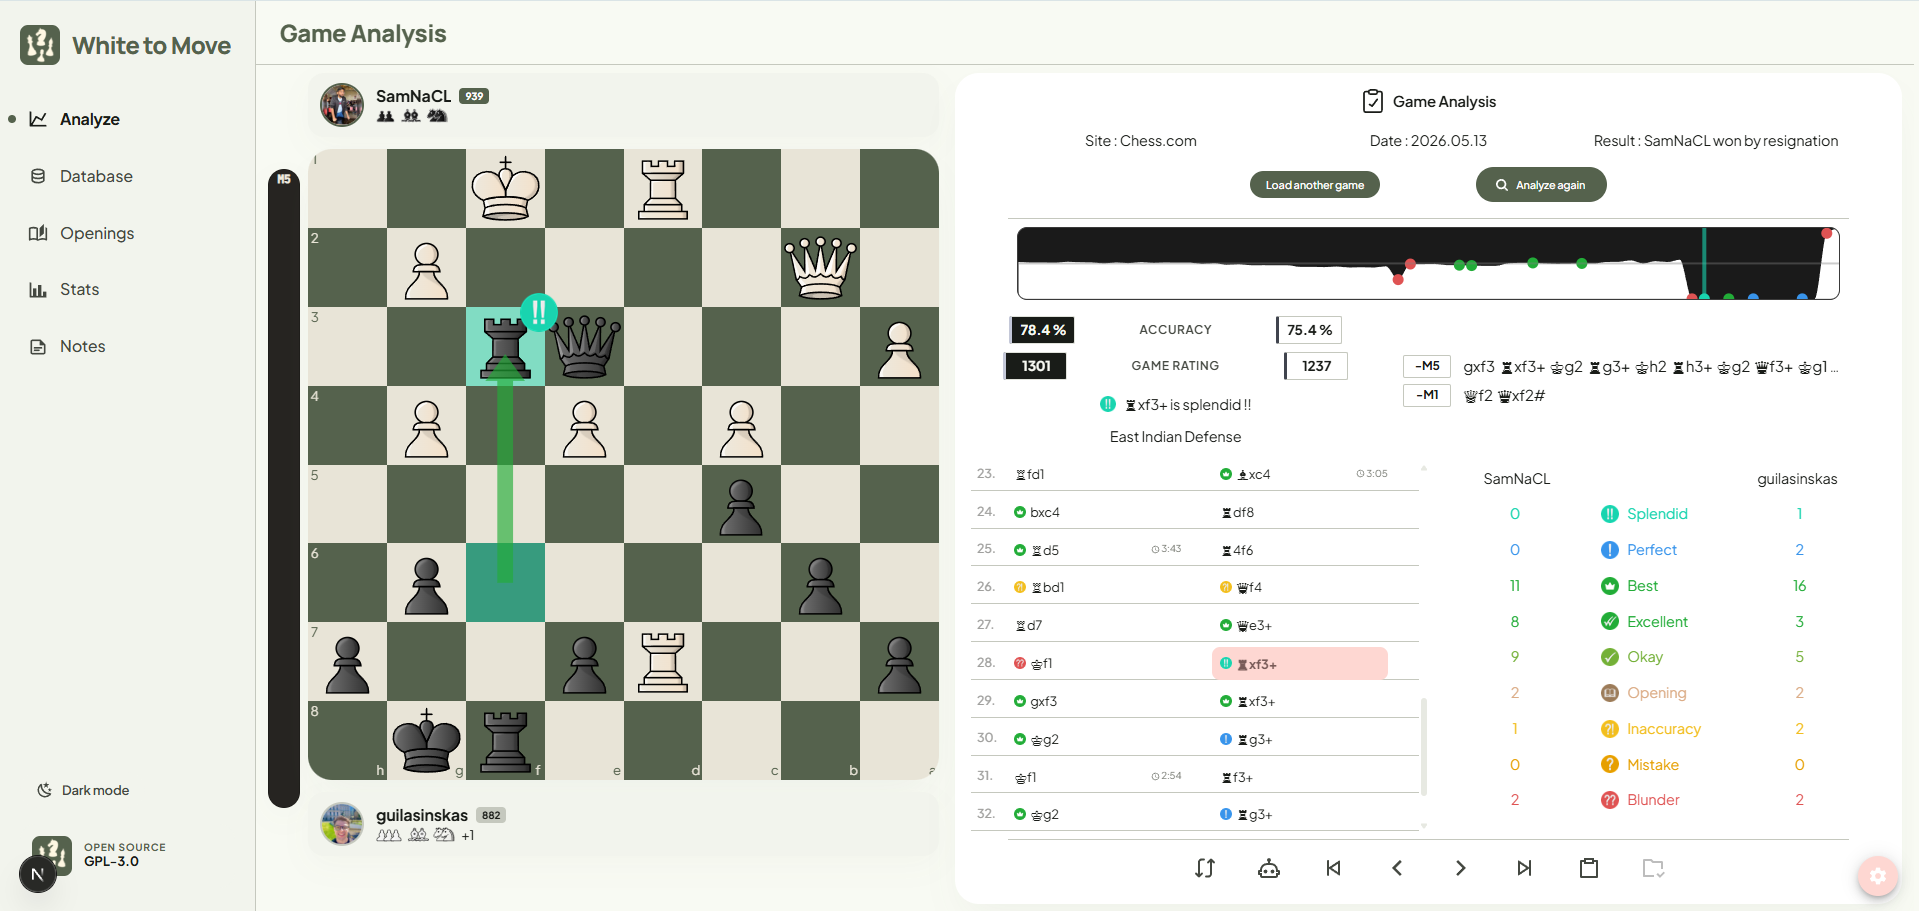The image size is (1919, 911).
Task: Click the double-exclamation splendid badge on board
Action: [539, 312]
